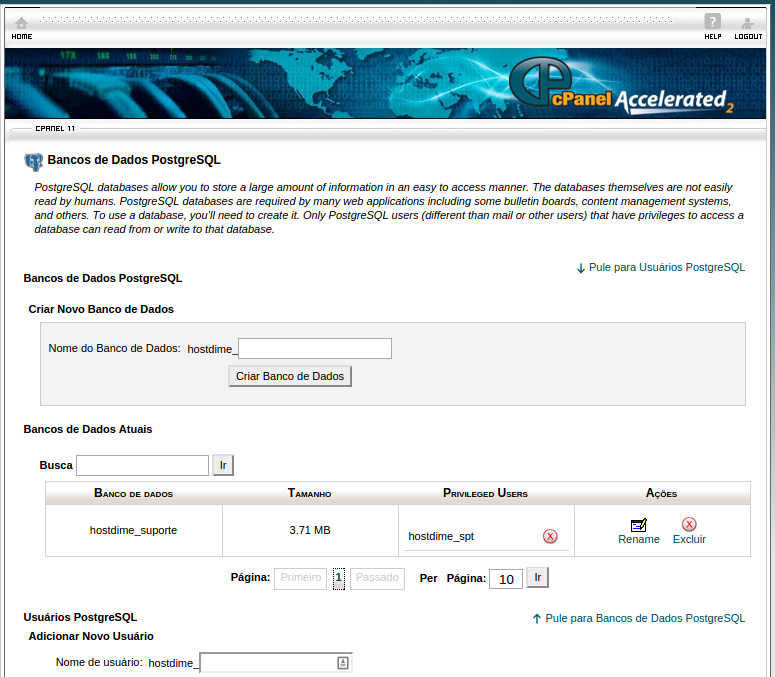
Task: Focus the Nome de usuário input field
Action: tap(275, 663)
